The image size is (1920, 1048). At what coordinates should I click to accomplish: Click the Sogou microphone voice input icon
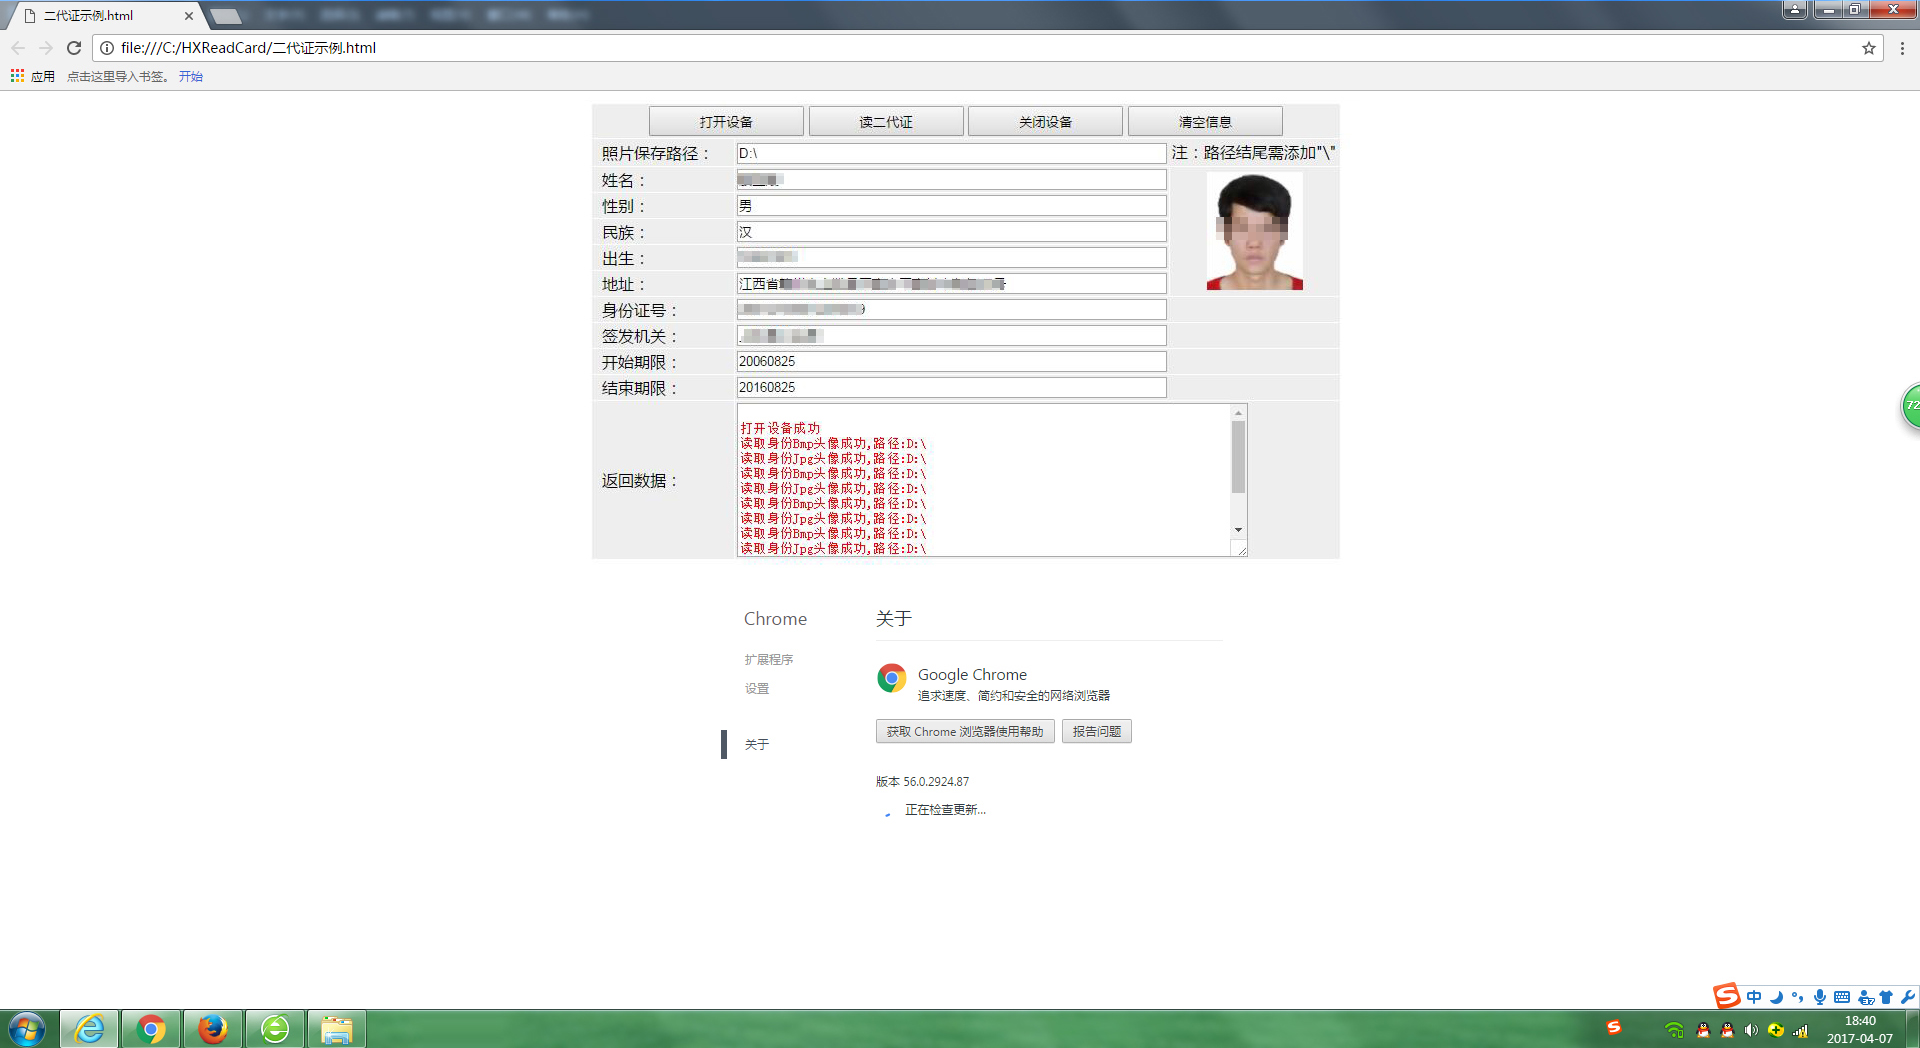1820,997
